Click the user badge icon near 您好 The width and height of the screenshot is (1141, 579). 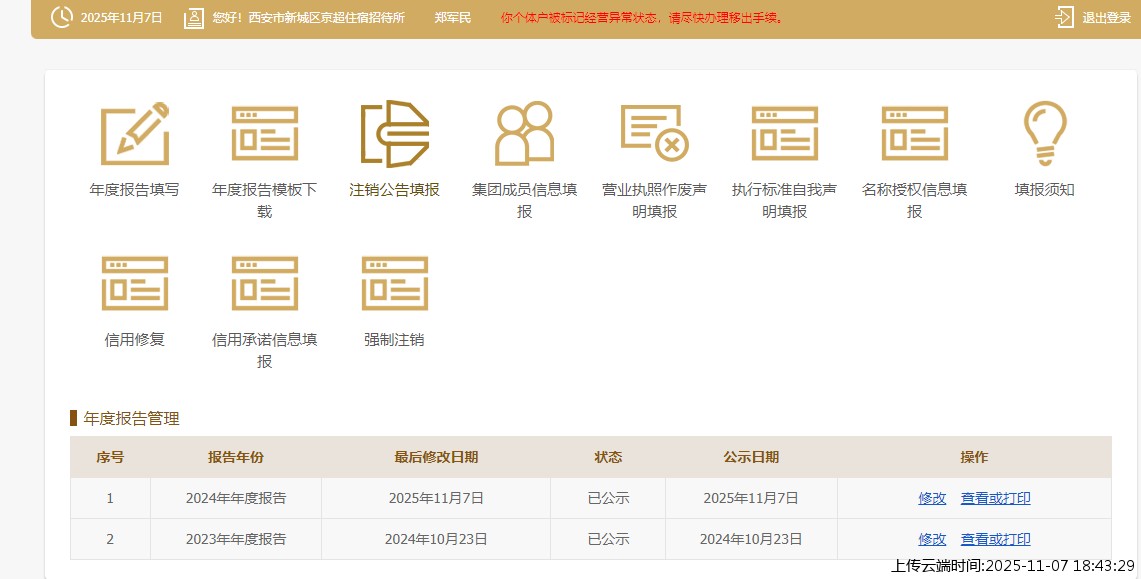(x=193, y=17)
